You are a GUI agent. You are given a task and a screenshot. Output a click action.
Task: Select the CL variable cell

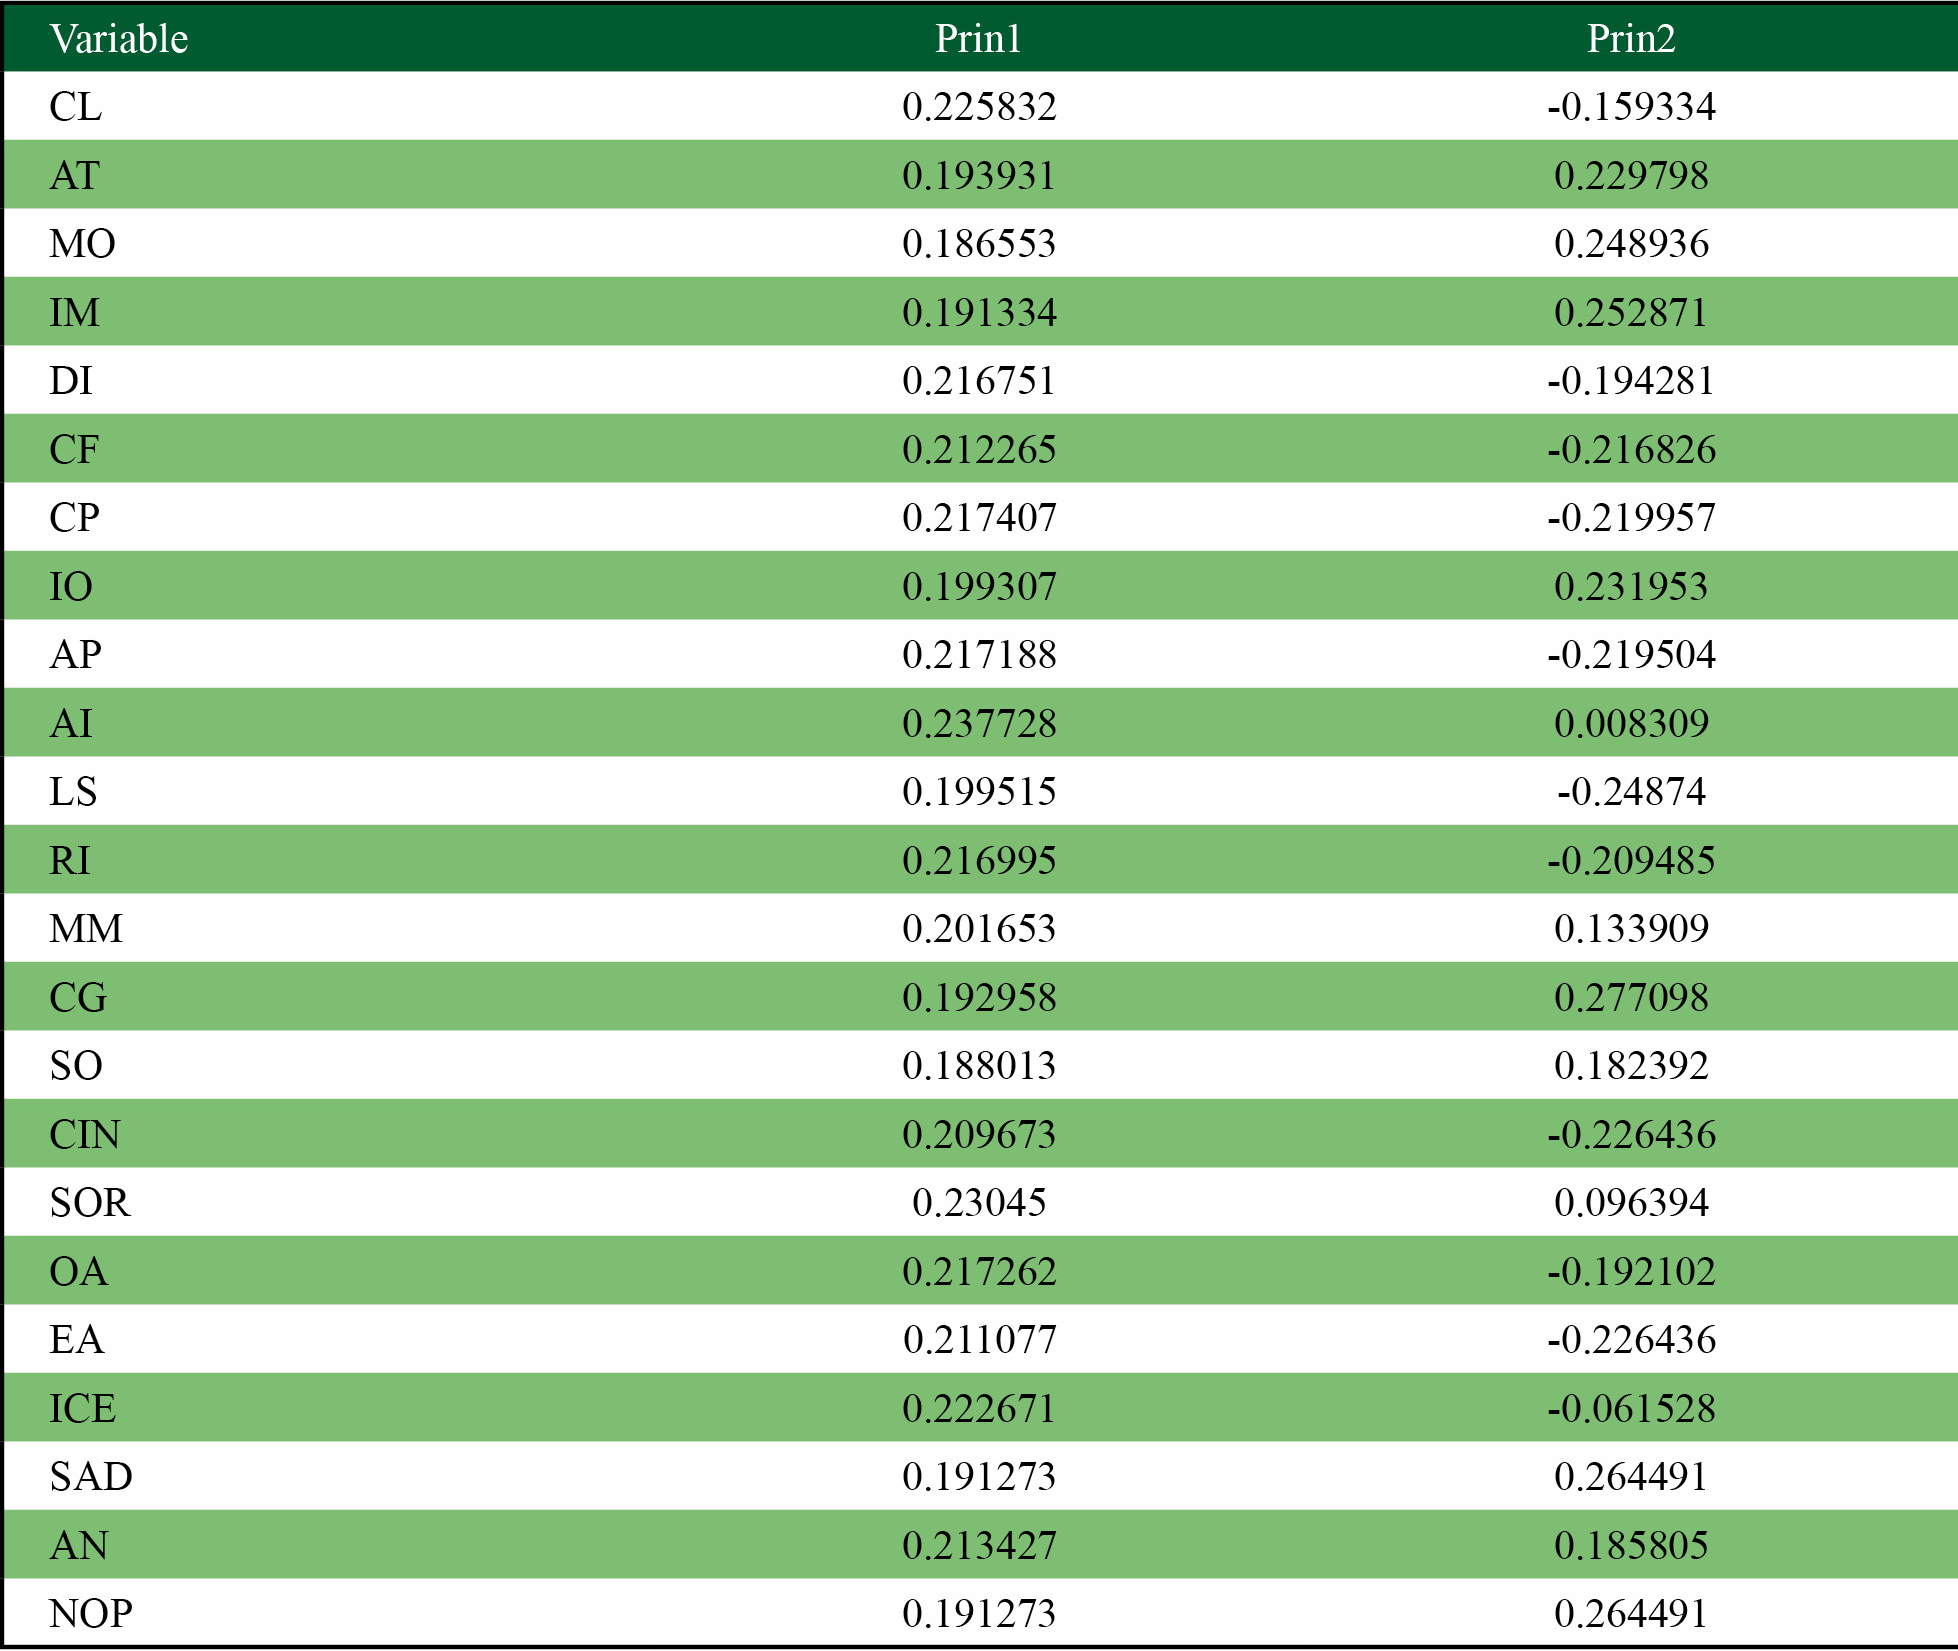point(76,107)
